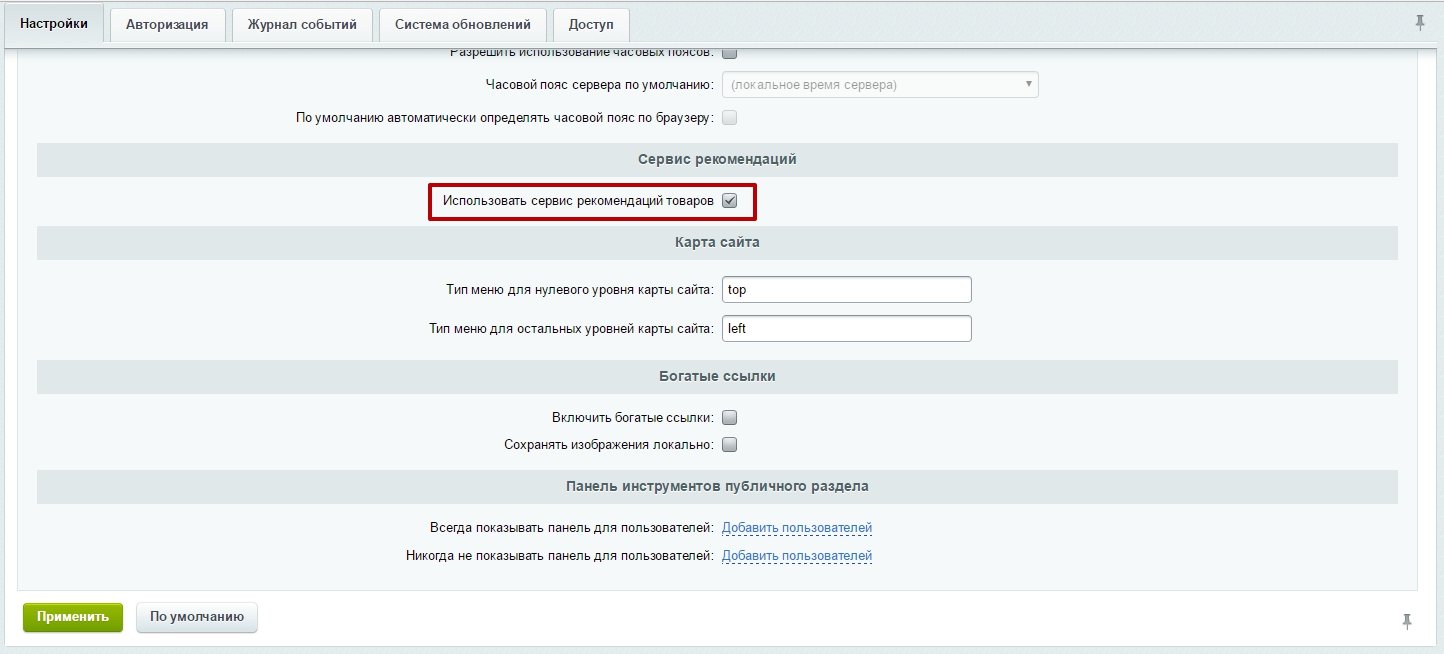Screen dimensions: 1444x654
Task: Enable Включить богатые ссылки checkbox
Action: (730, 418)
